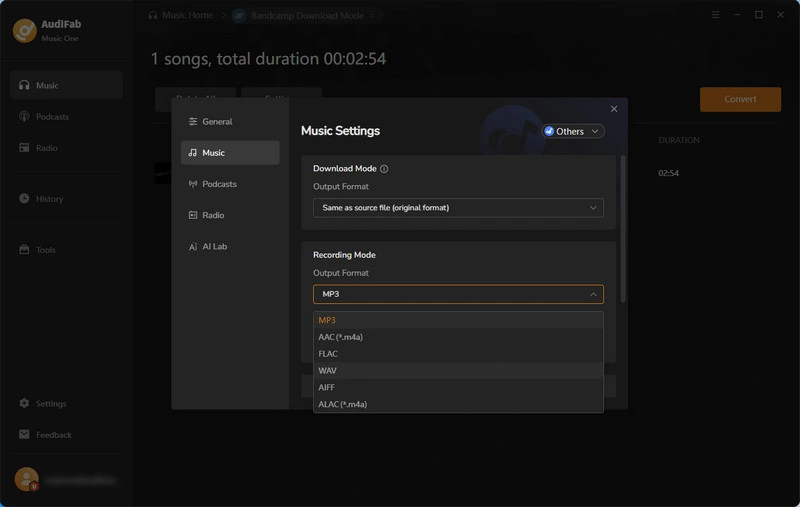Click the user profile avatar
The height and width of the screenshot is (507, 800).
[27, 479]
